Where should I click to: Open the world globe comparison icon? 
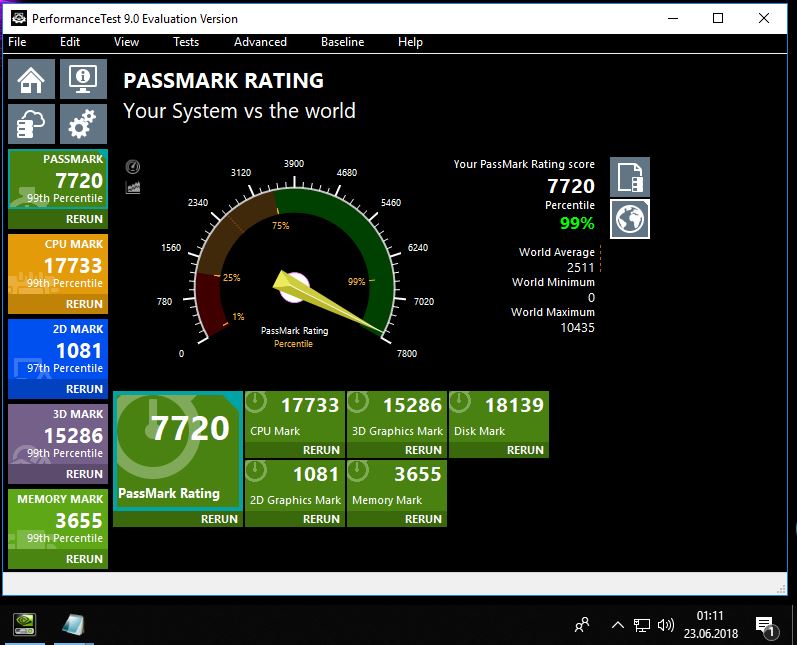click(630, 219)
